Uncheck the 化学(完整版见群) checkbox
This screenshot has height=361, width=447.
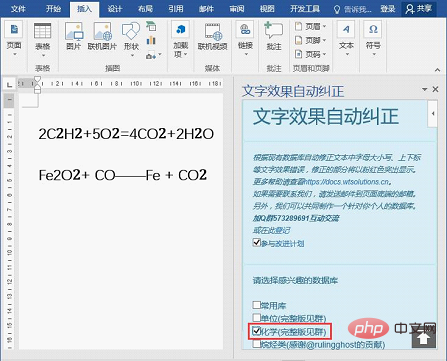(256, 331)
